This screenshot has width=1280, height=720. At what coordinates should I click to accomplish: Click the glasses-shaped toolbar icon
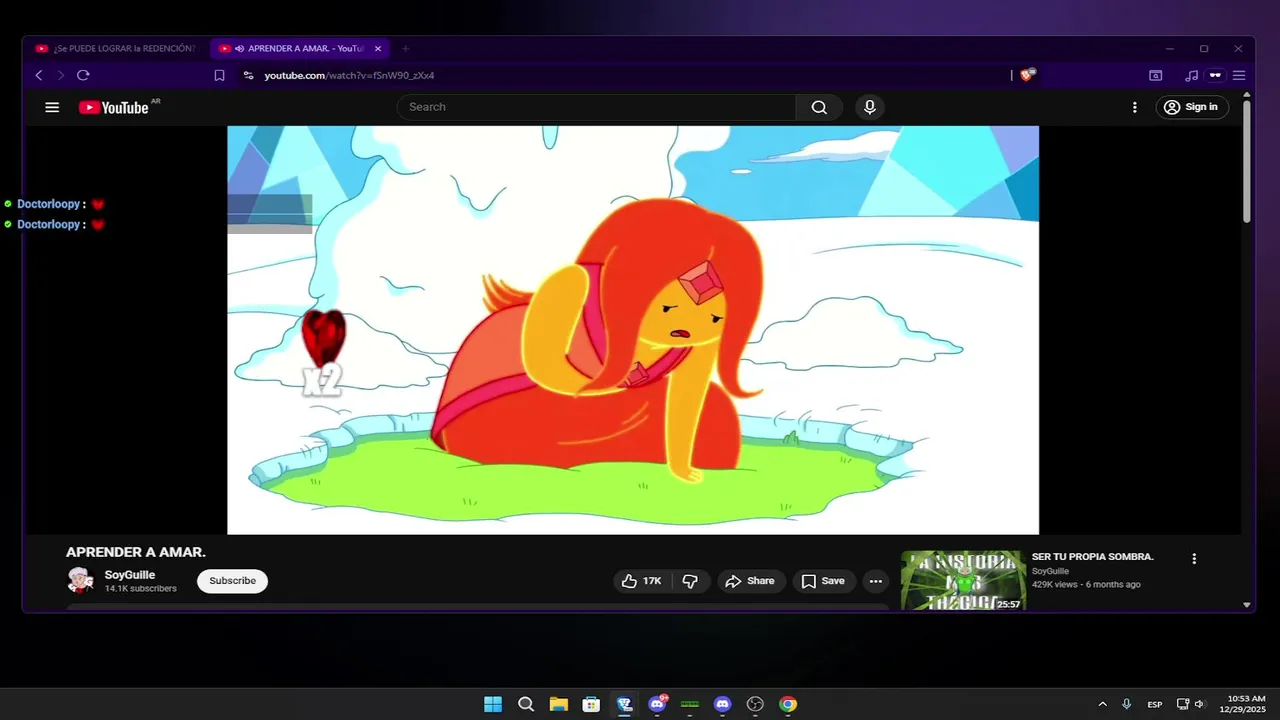click(x=1215, y=75)
